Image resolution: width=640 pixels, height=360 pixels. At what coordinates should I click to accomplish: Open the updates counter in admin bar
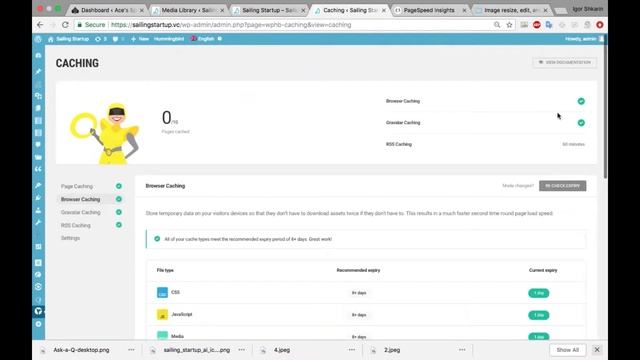(x=101, y=39)
